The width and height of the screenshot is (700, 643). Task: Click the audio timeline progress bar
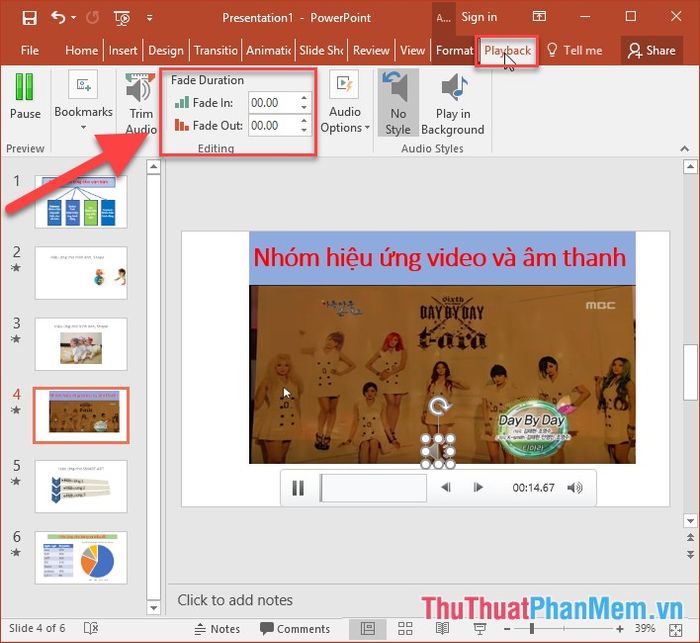point(373,488)
